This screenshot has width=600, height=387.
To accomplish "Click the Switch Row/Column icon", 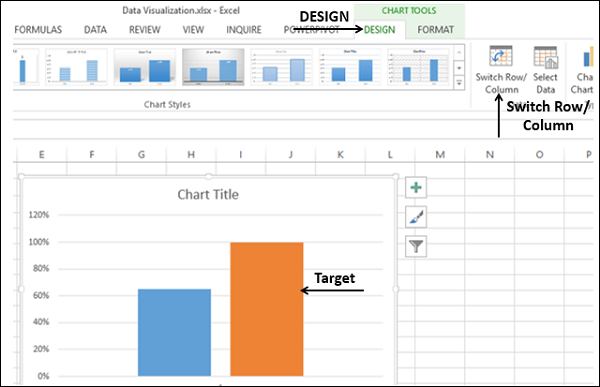I will [501, 56].
